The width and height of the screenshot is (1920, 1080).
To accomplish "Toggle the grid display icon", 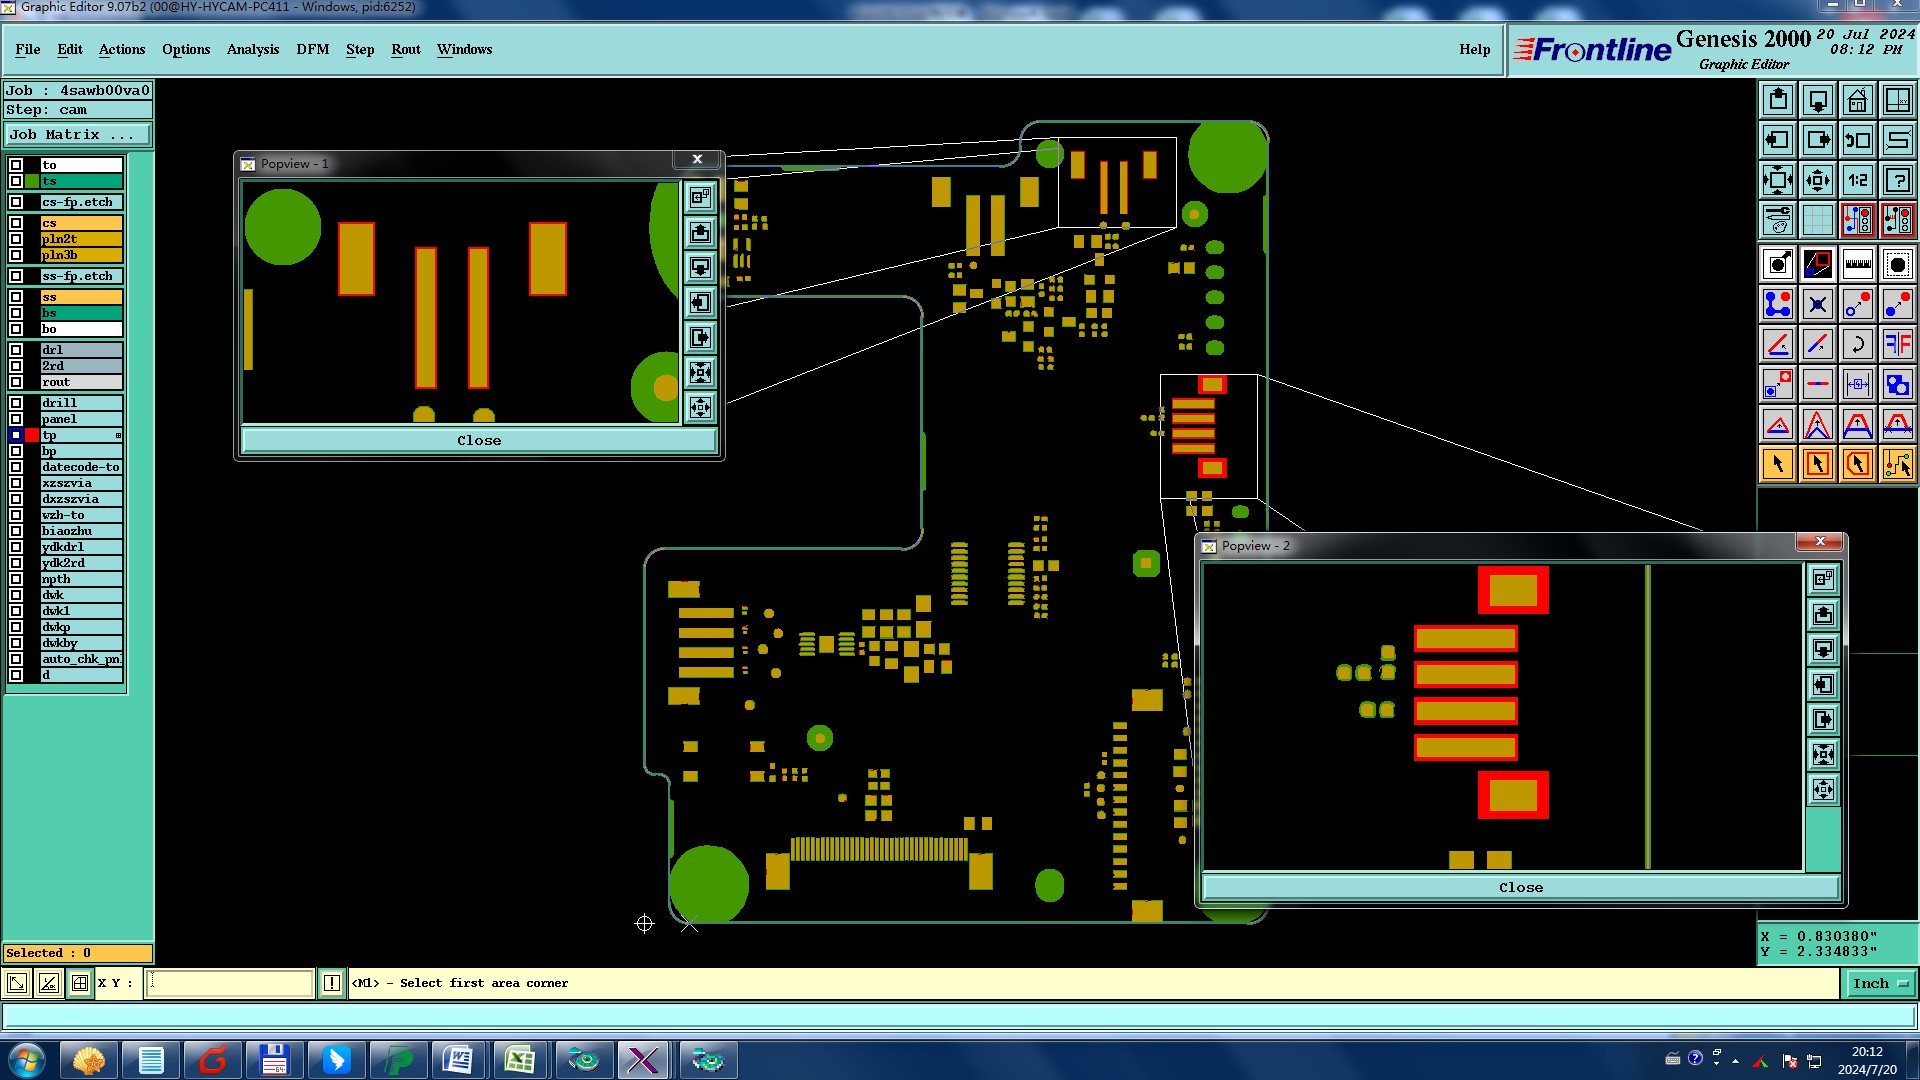I will pyautogui.click(x=1817, y=220).
